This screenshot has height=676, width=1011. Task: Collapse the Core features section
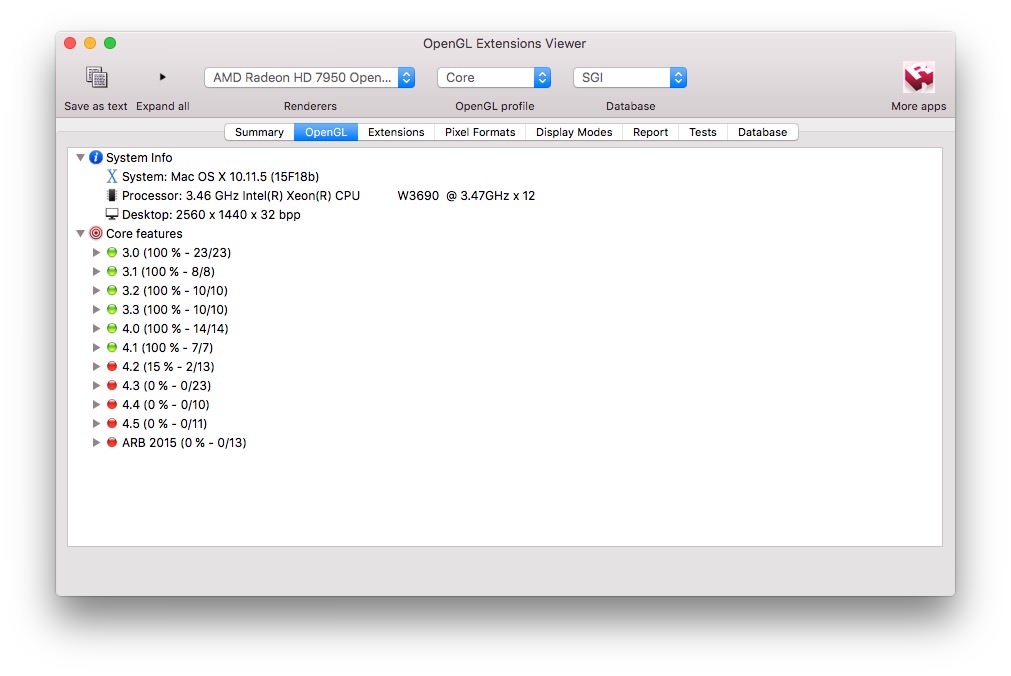(81, 234)
